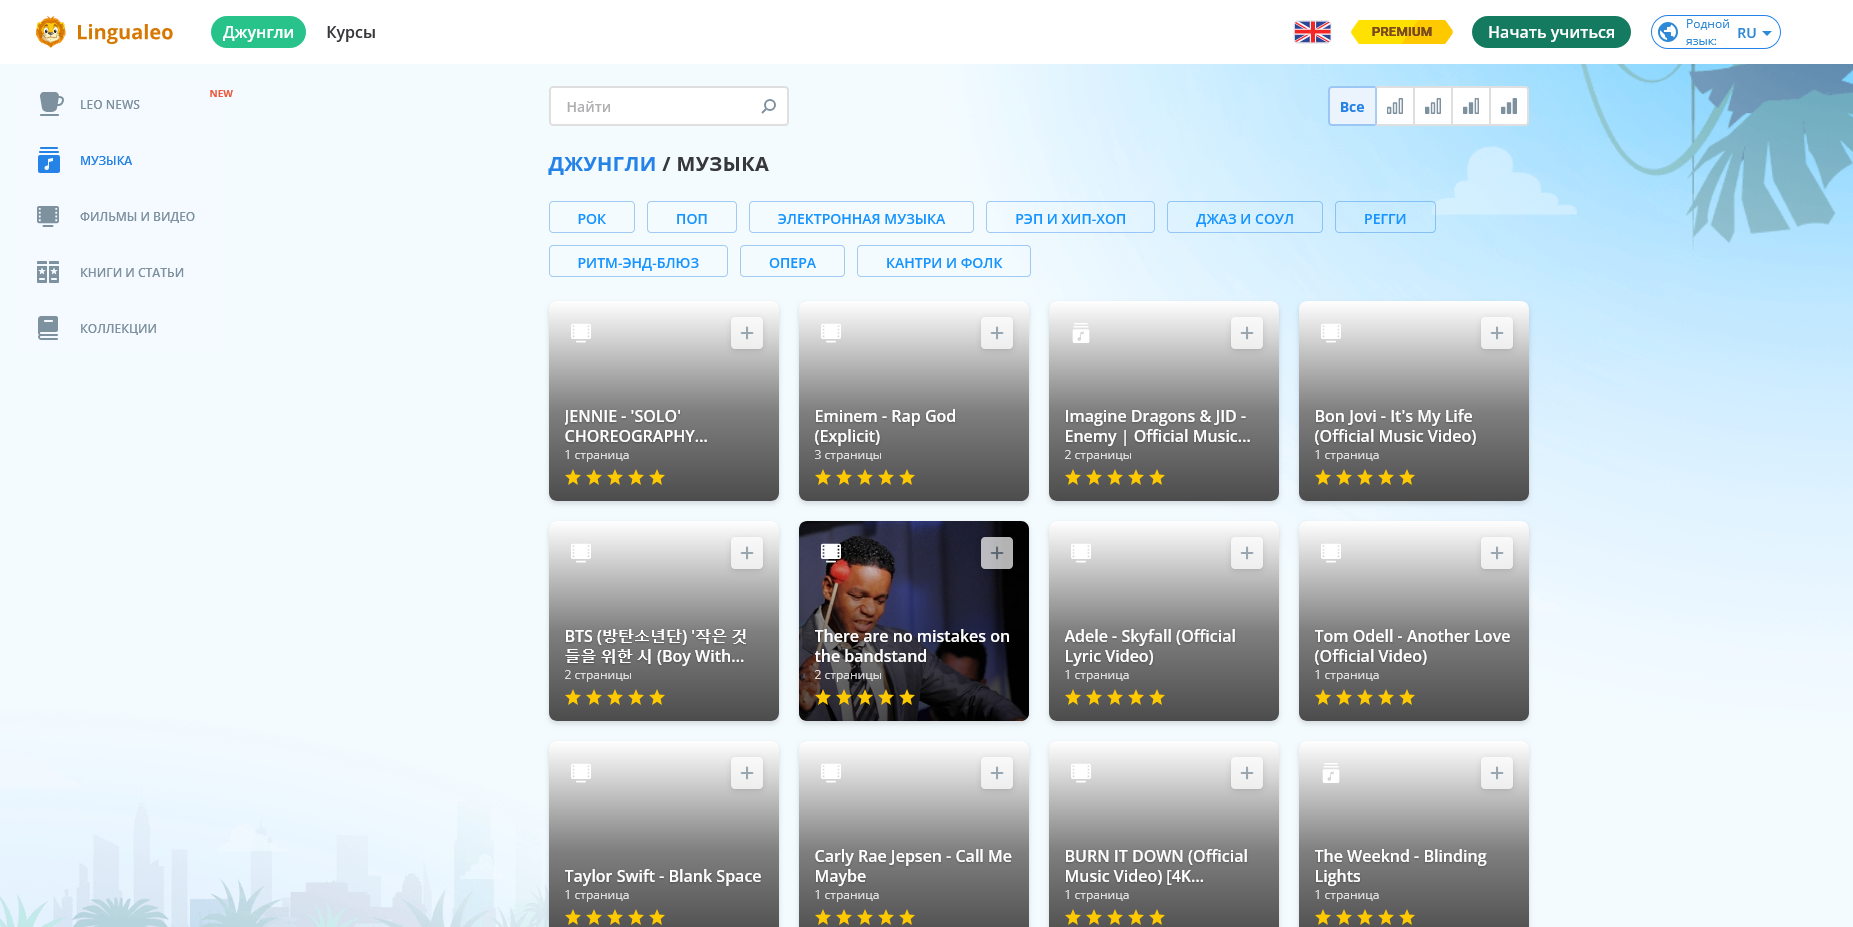Open LEO NEWS cup icon in sidebar
1853x927 pixels.
point(49,104)
